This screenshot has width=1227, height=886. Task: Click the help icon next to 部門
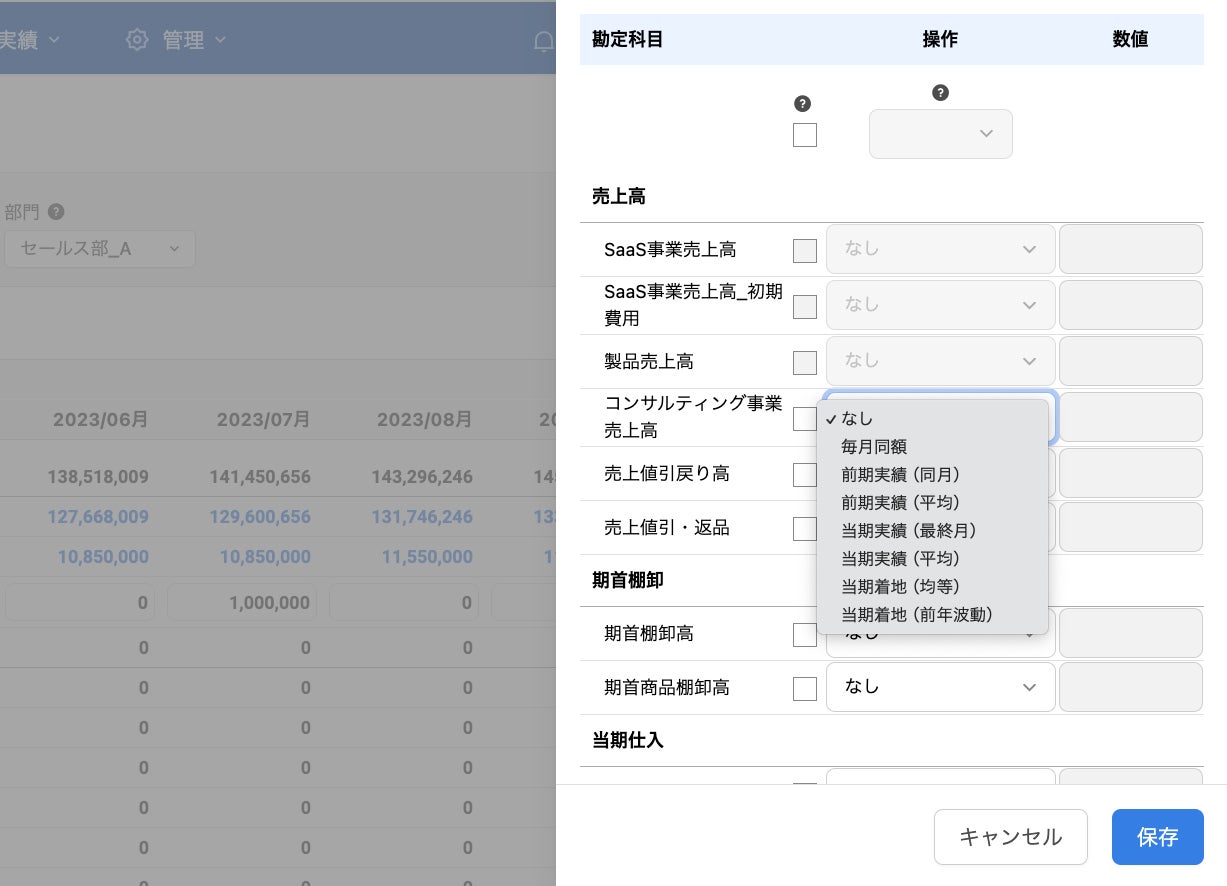click(x=56, y=212)
